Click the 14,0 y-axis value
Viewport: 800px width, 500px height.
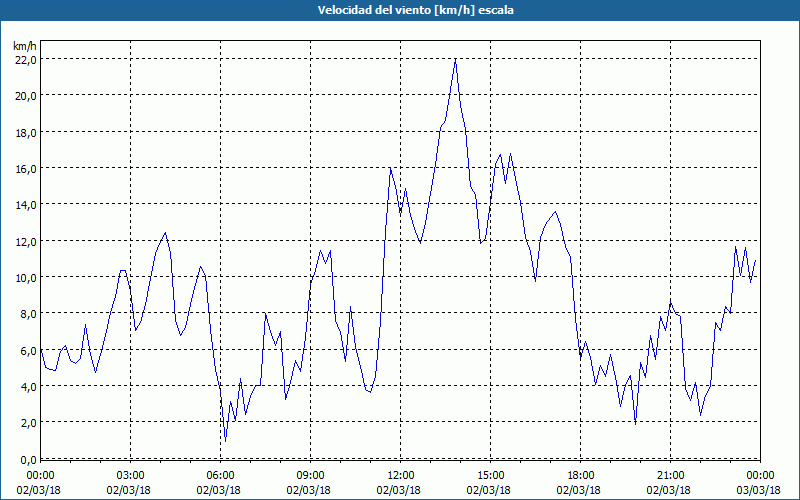coord(25,205)
